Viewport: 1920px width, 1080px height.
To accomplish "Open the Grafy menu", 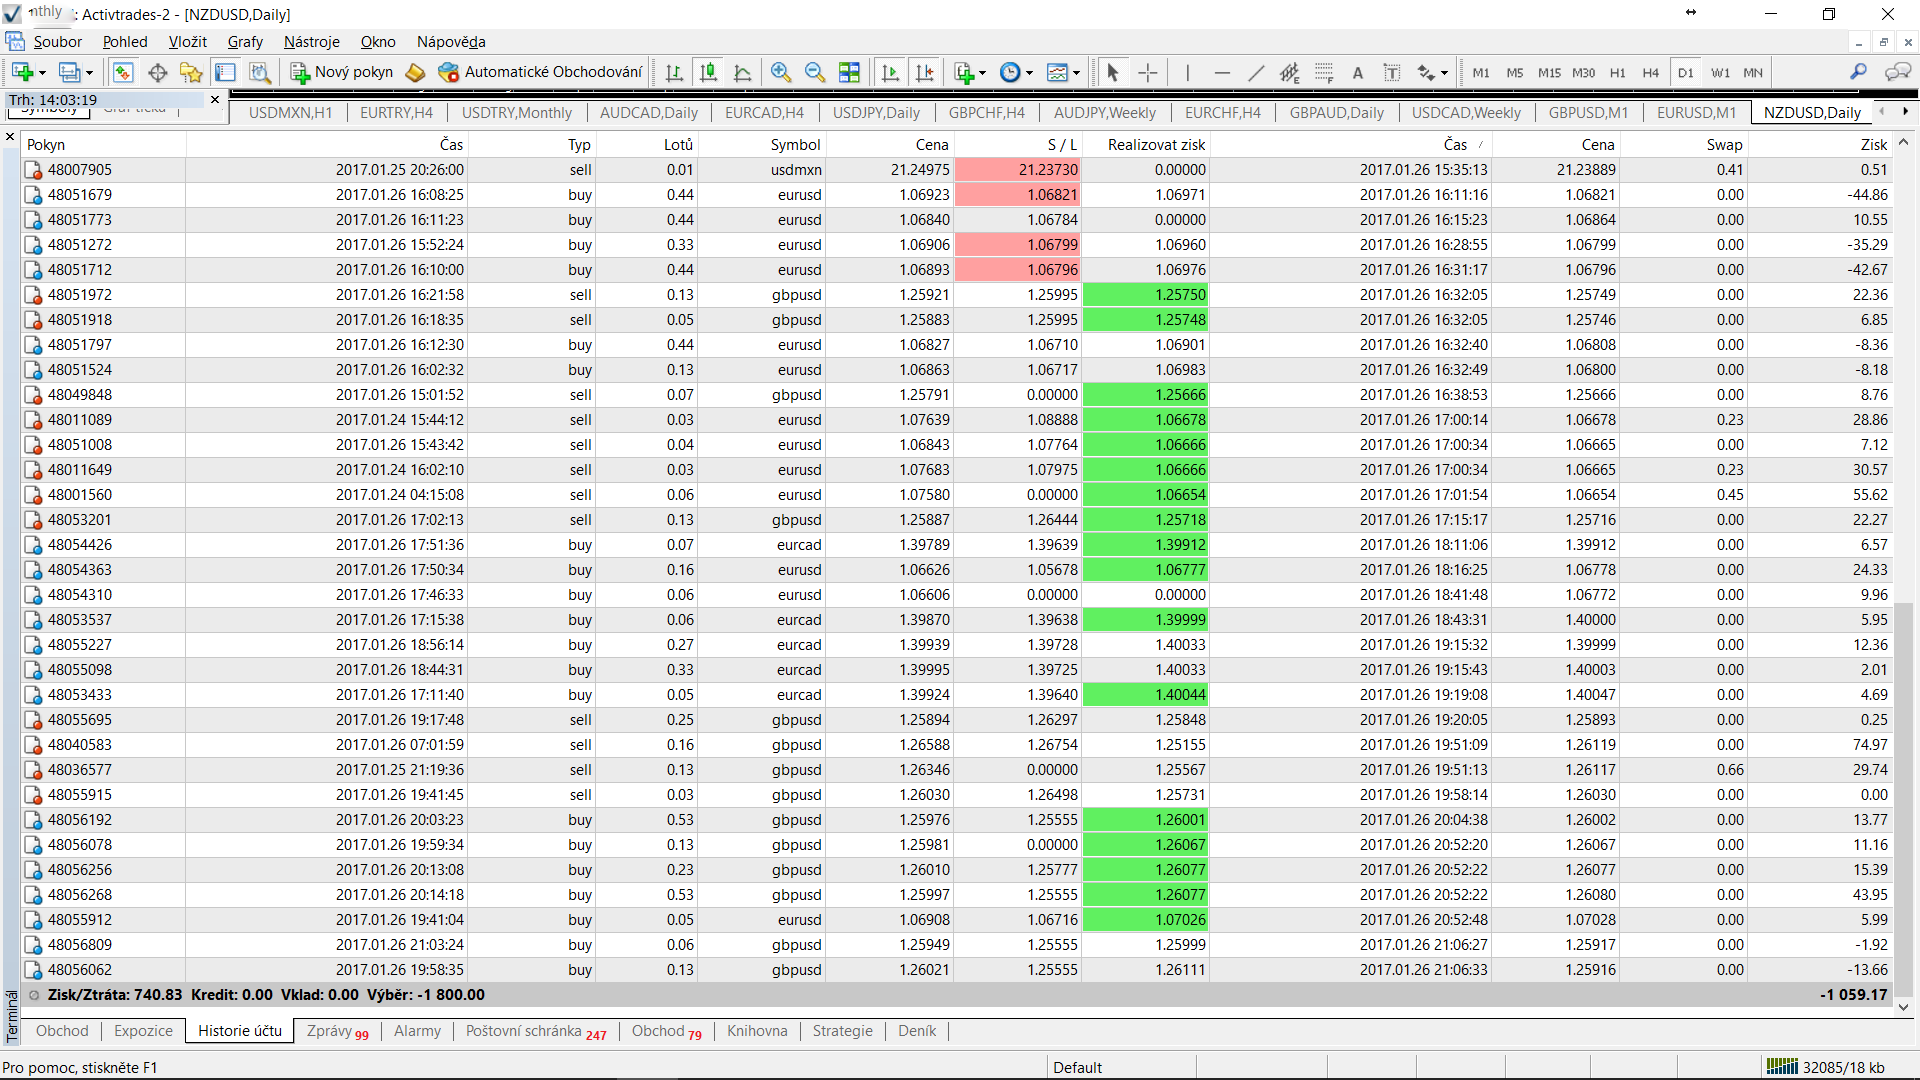I will 245,42.
